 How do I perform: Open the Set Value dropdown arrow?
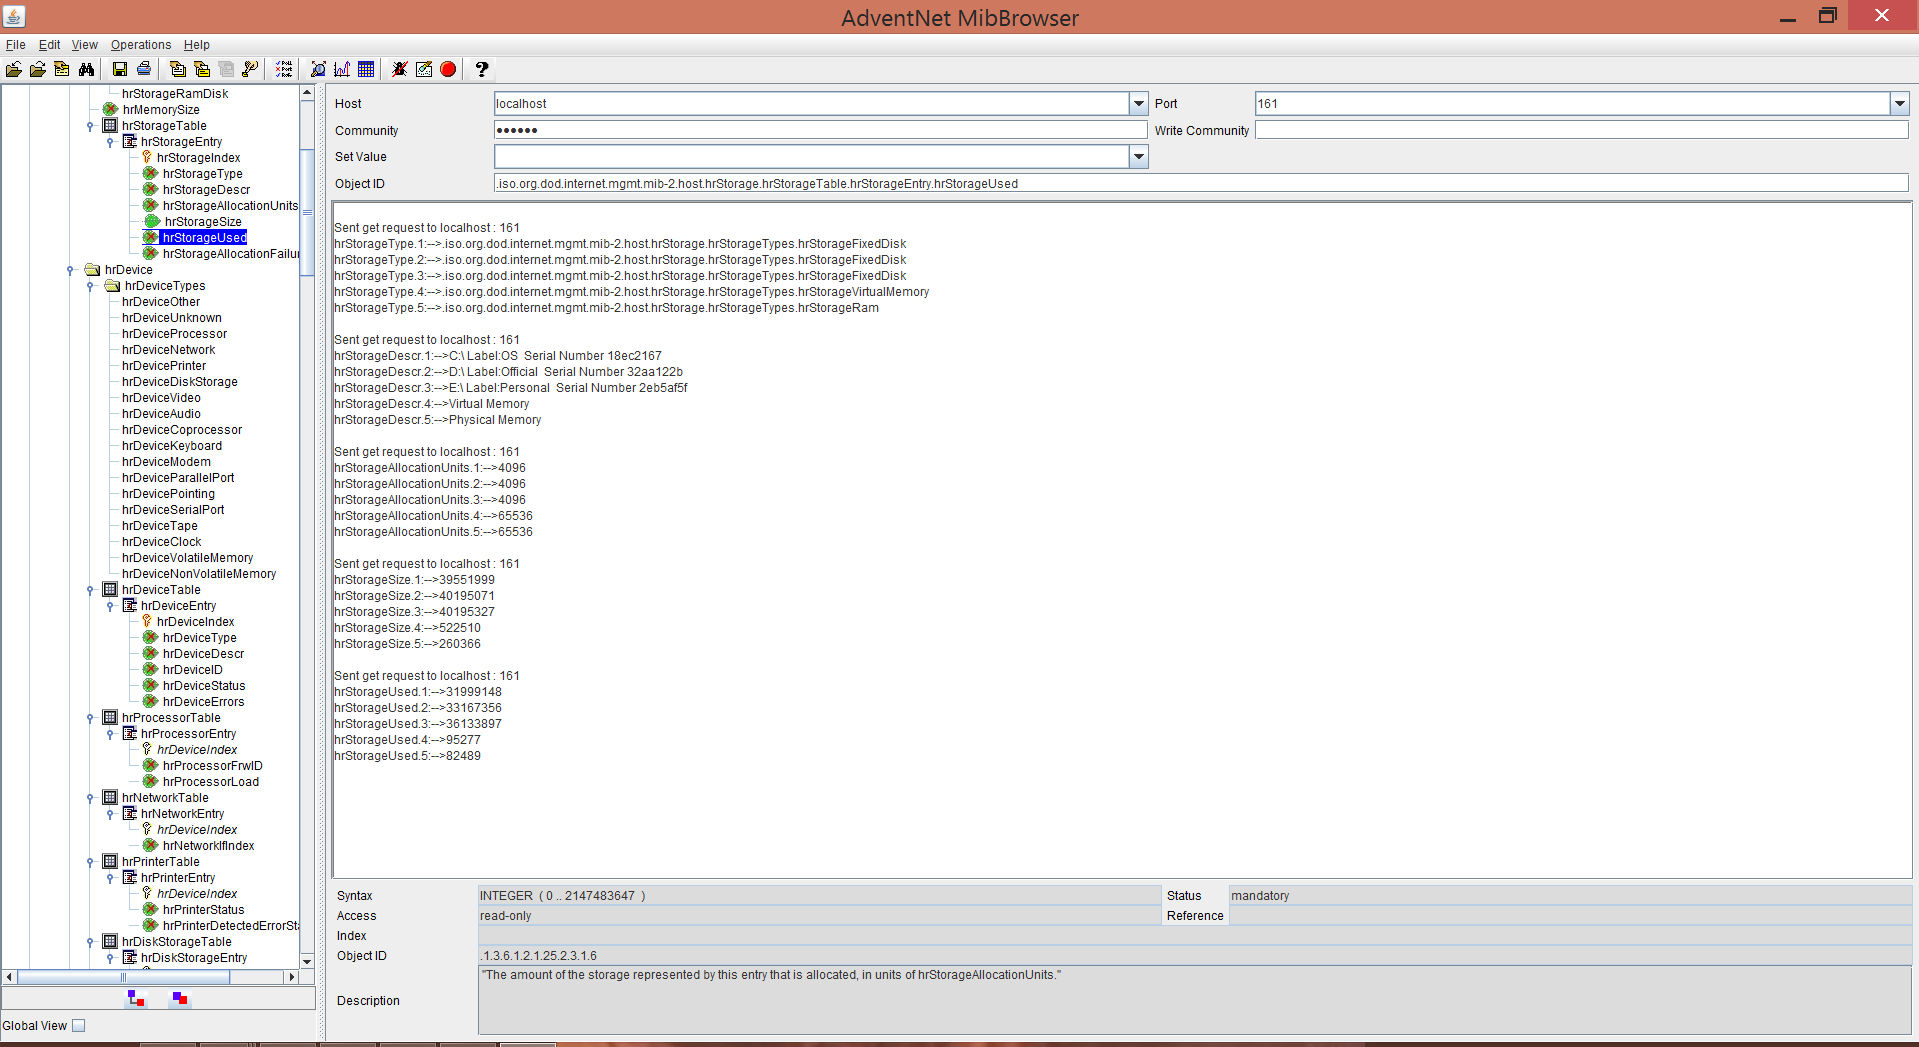tap(1138, 156)
